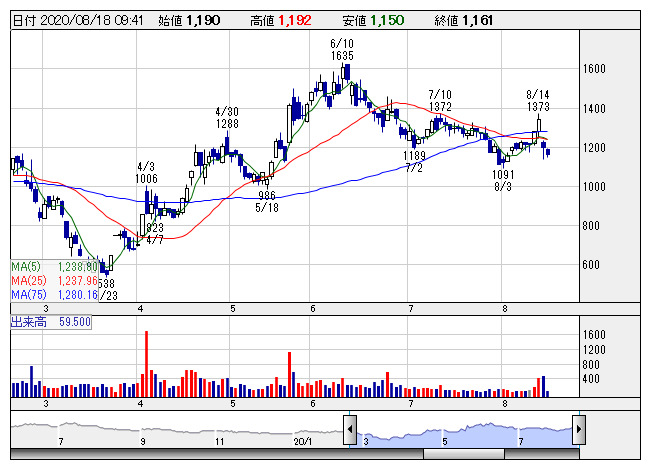Click the 986 5/18 low annotation
This screenshot has width=652, height=469.
tap(267, 201)
